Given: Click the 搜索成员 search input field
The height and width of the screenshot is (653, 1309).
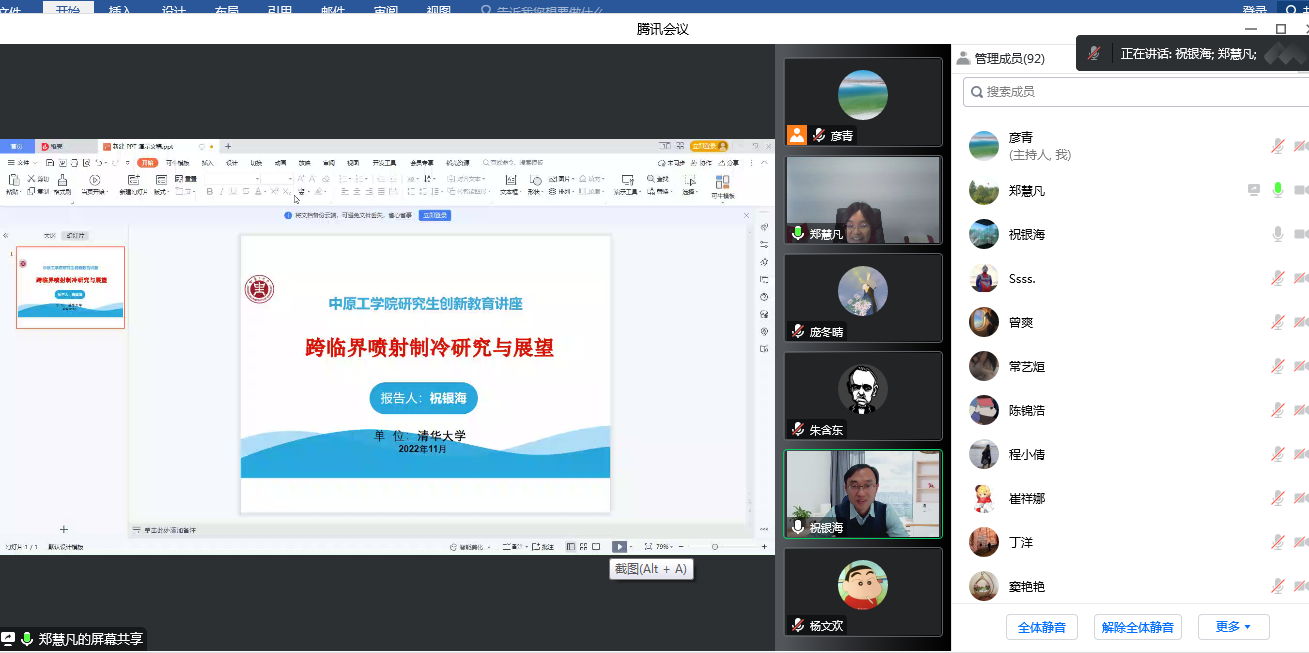Looking at the screenshot, I should click(1136, 91).
